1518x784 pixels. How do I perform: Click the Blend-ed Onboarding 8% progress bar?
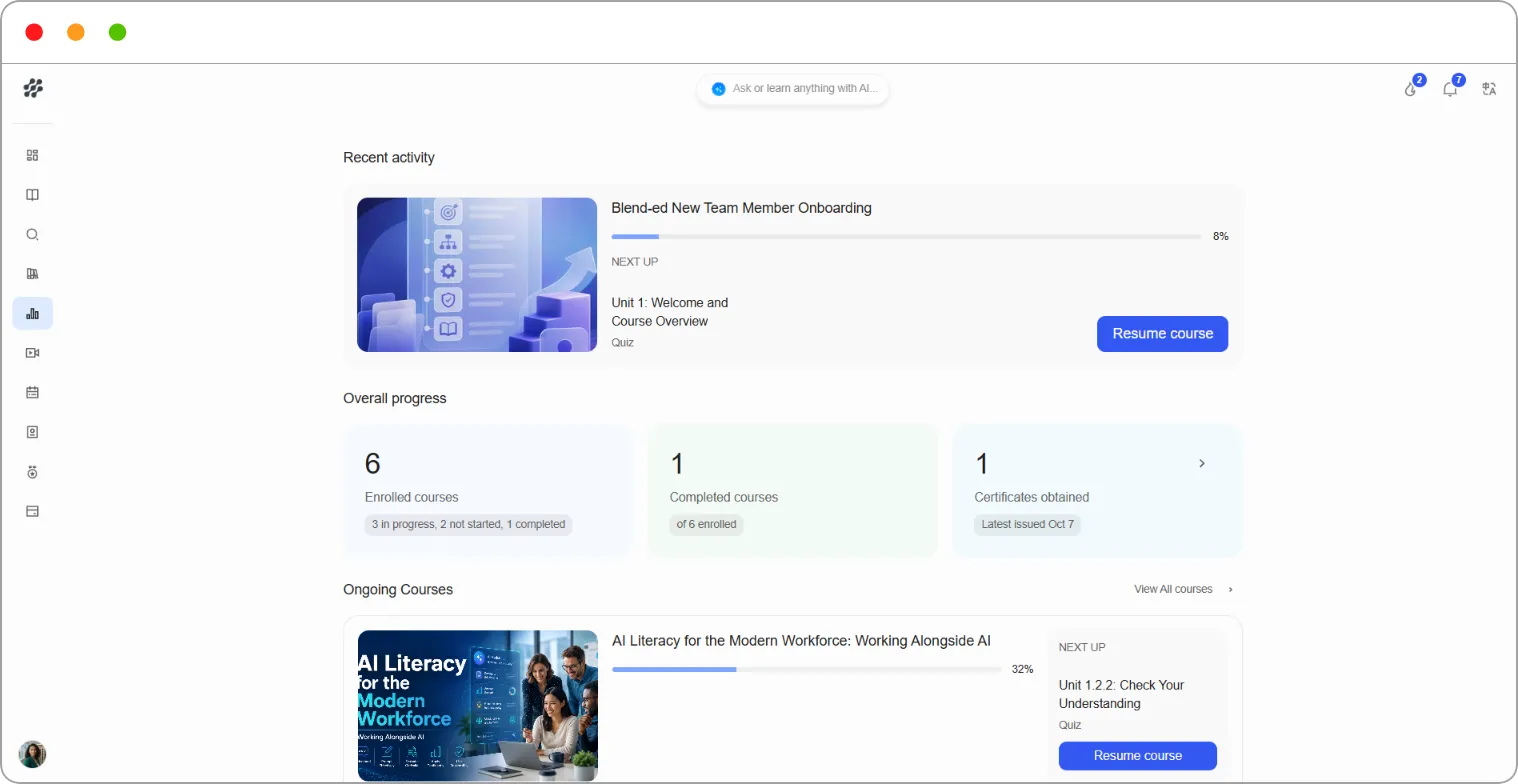pos(906,237)
